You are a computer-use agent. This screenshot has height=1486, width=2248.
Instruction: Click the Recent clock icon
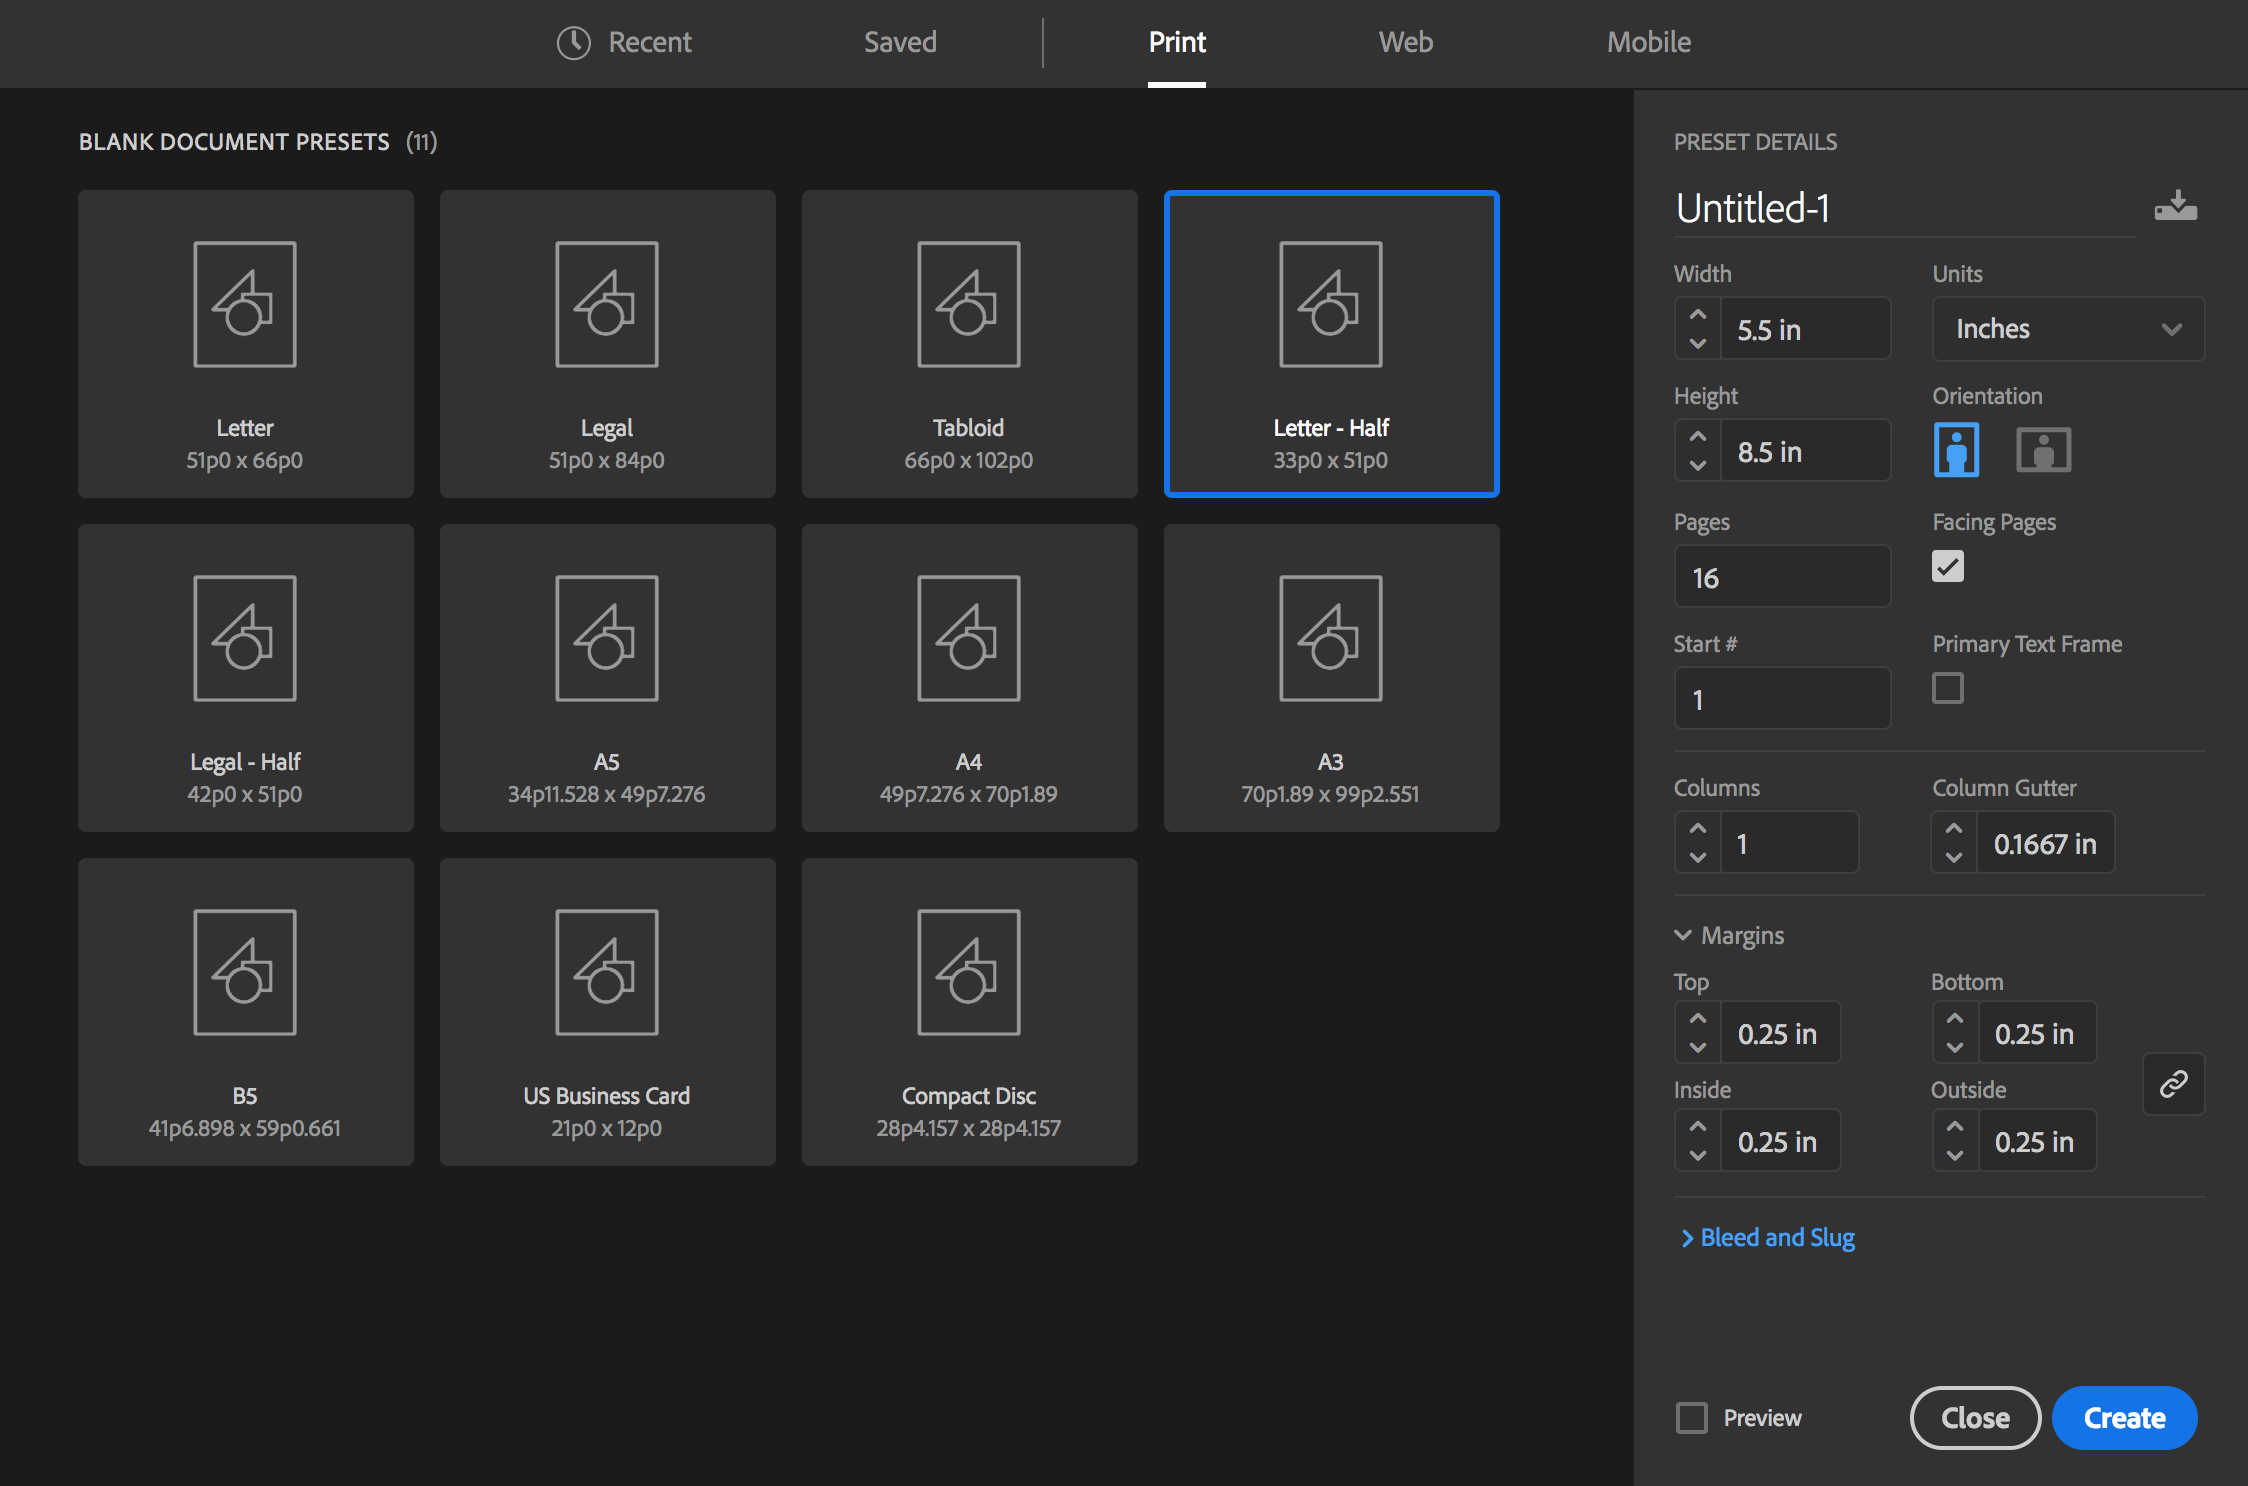pyautogui.click(x=574, y=42)
